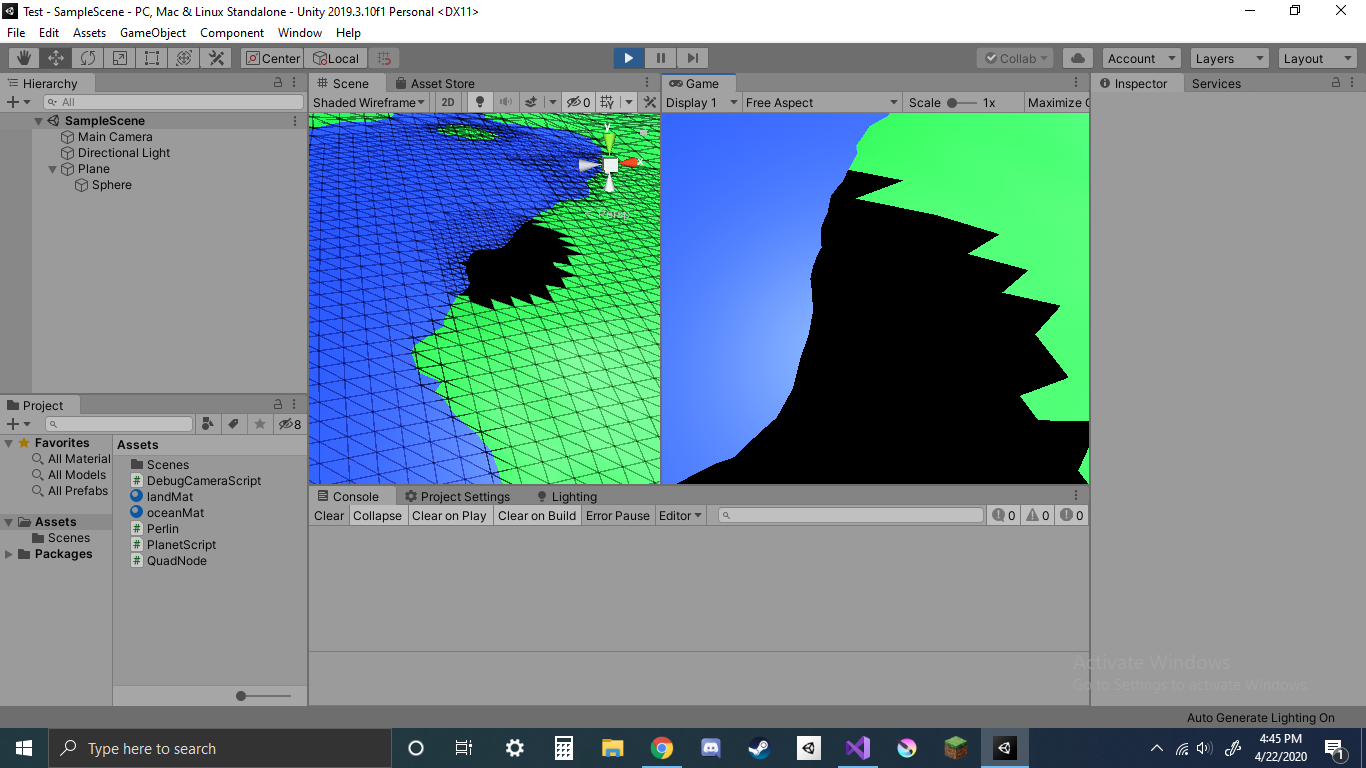Viewport: 1366px width, 768px height.
Task: Switch to the Services tab
Action: (x=1216, y=83)
